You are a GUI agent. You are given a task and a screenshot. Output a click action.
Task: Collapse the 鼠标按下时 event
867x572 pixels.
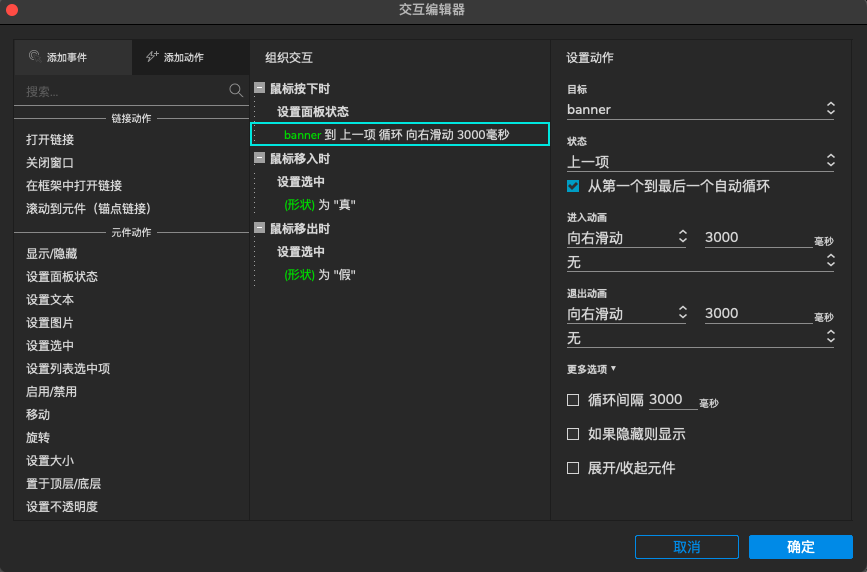tap(259, 87)
